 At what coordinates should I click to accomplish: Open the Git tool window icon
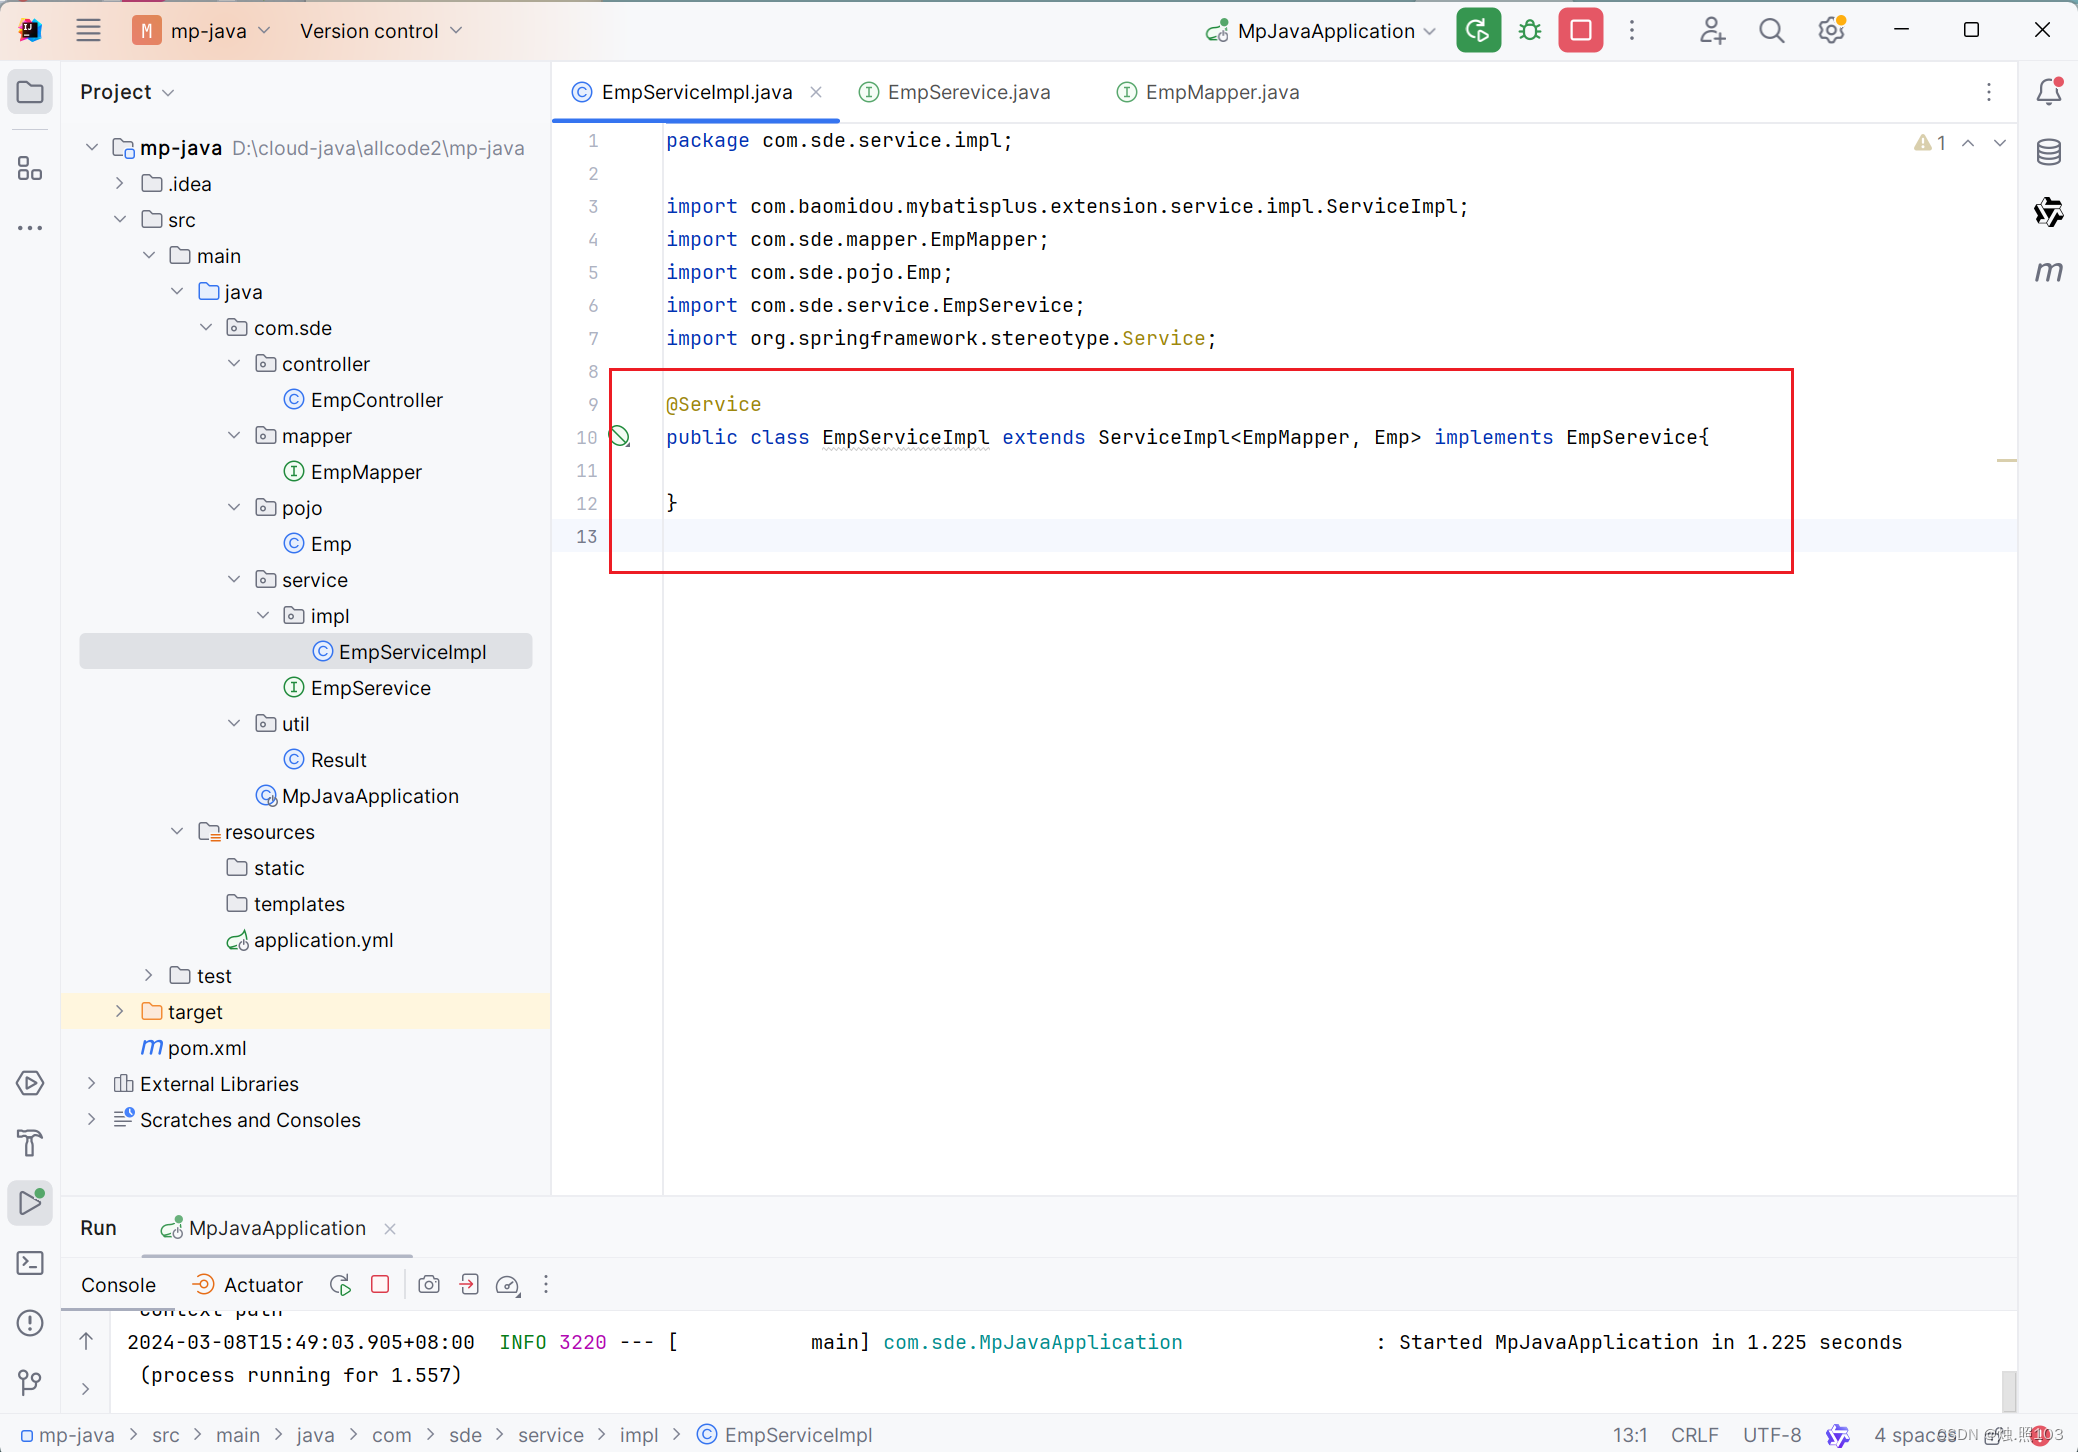pyautogui.click(x=30, y=1383)
